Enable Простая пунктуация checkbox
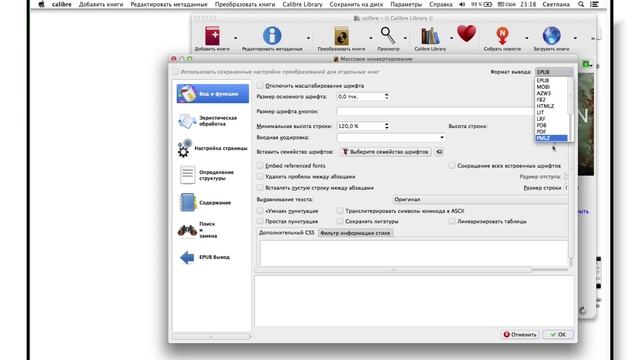640x360 pixels. [x=260, y=221]
